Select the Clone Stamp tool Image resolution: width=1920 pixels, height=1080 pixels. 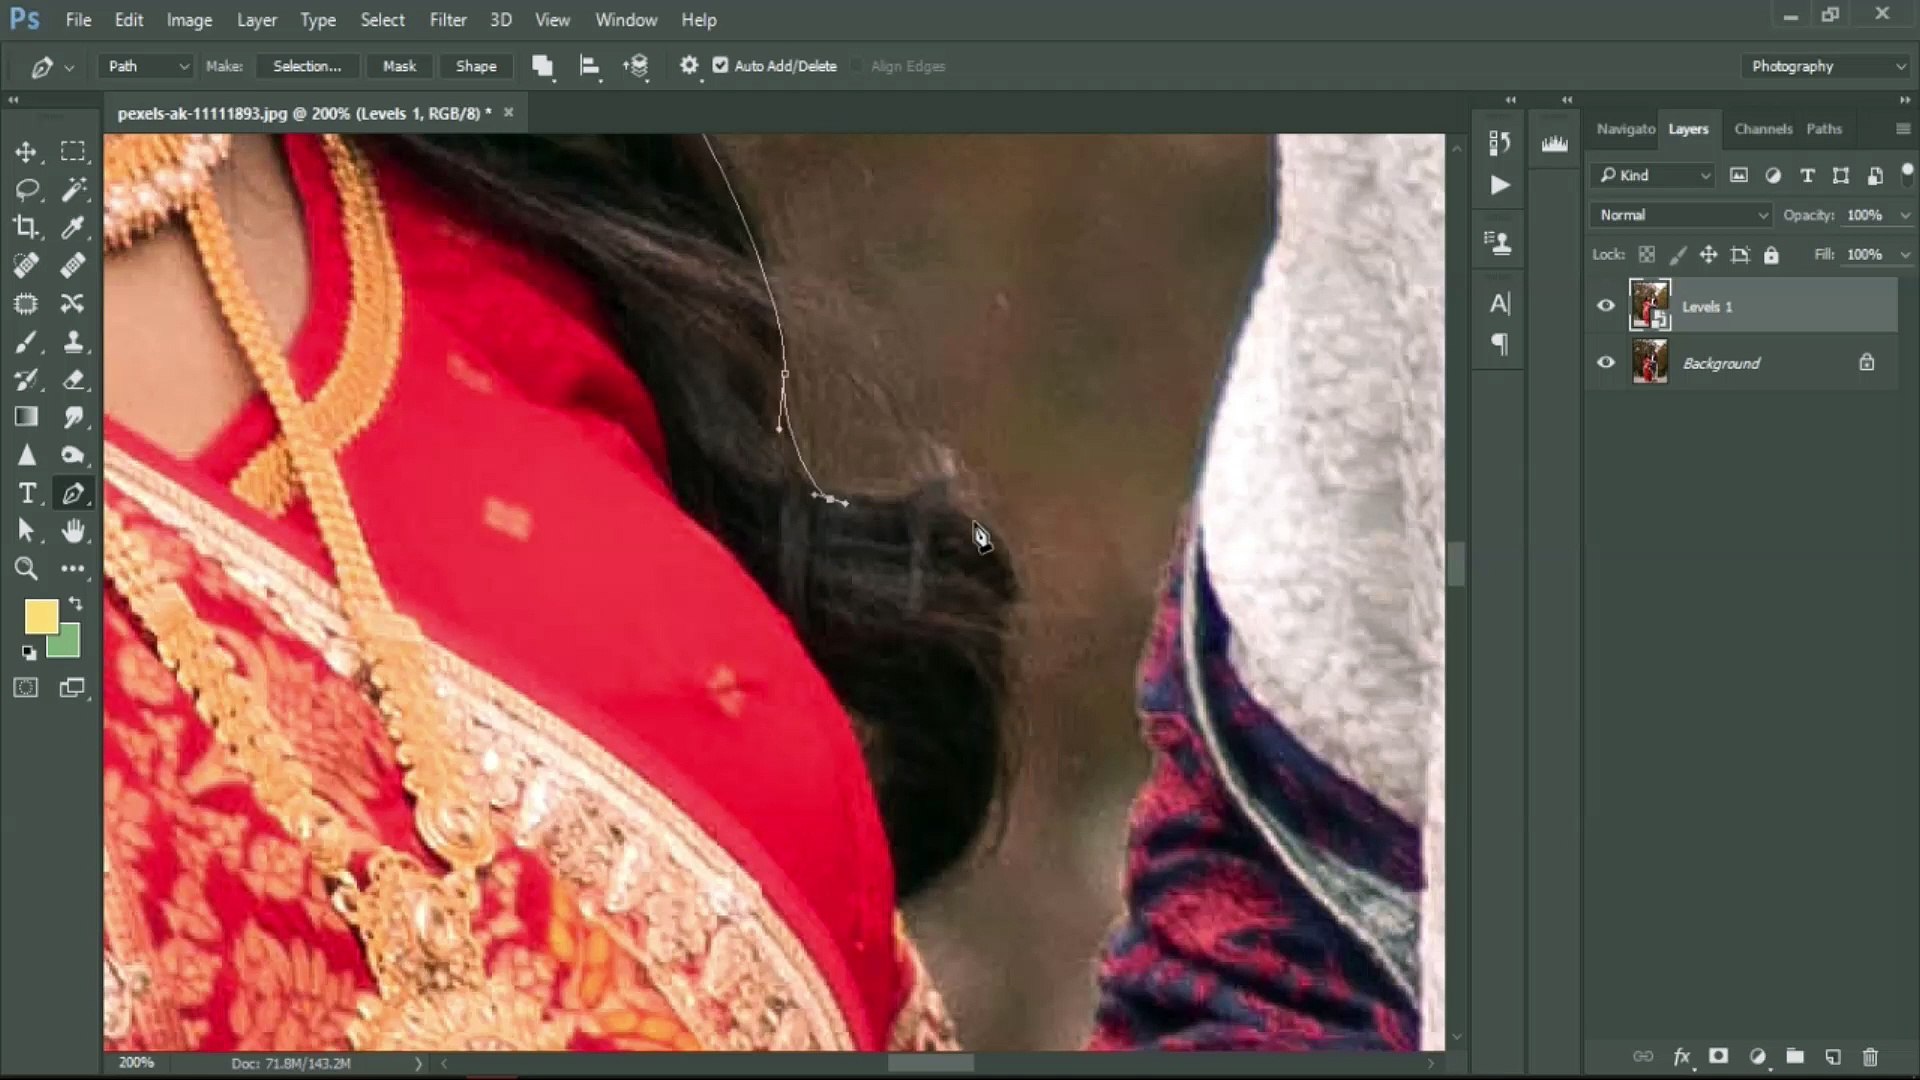click(x=73, y=342)
